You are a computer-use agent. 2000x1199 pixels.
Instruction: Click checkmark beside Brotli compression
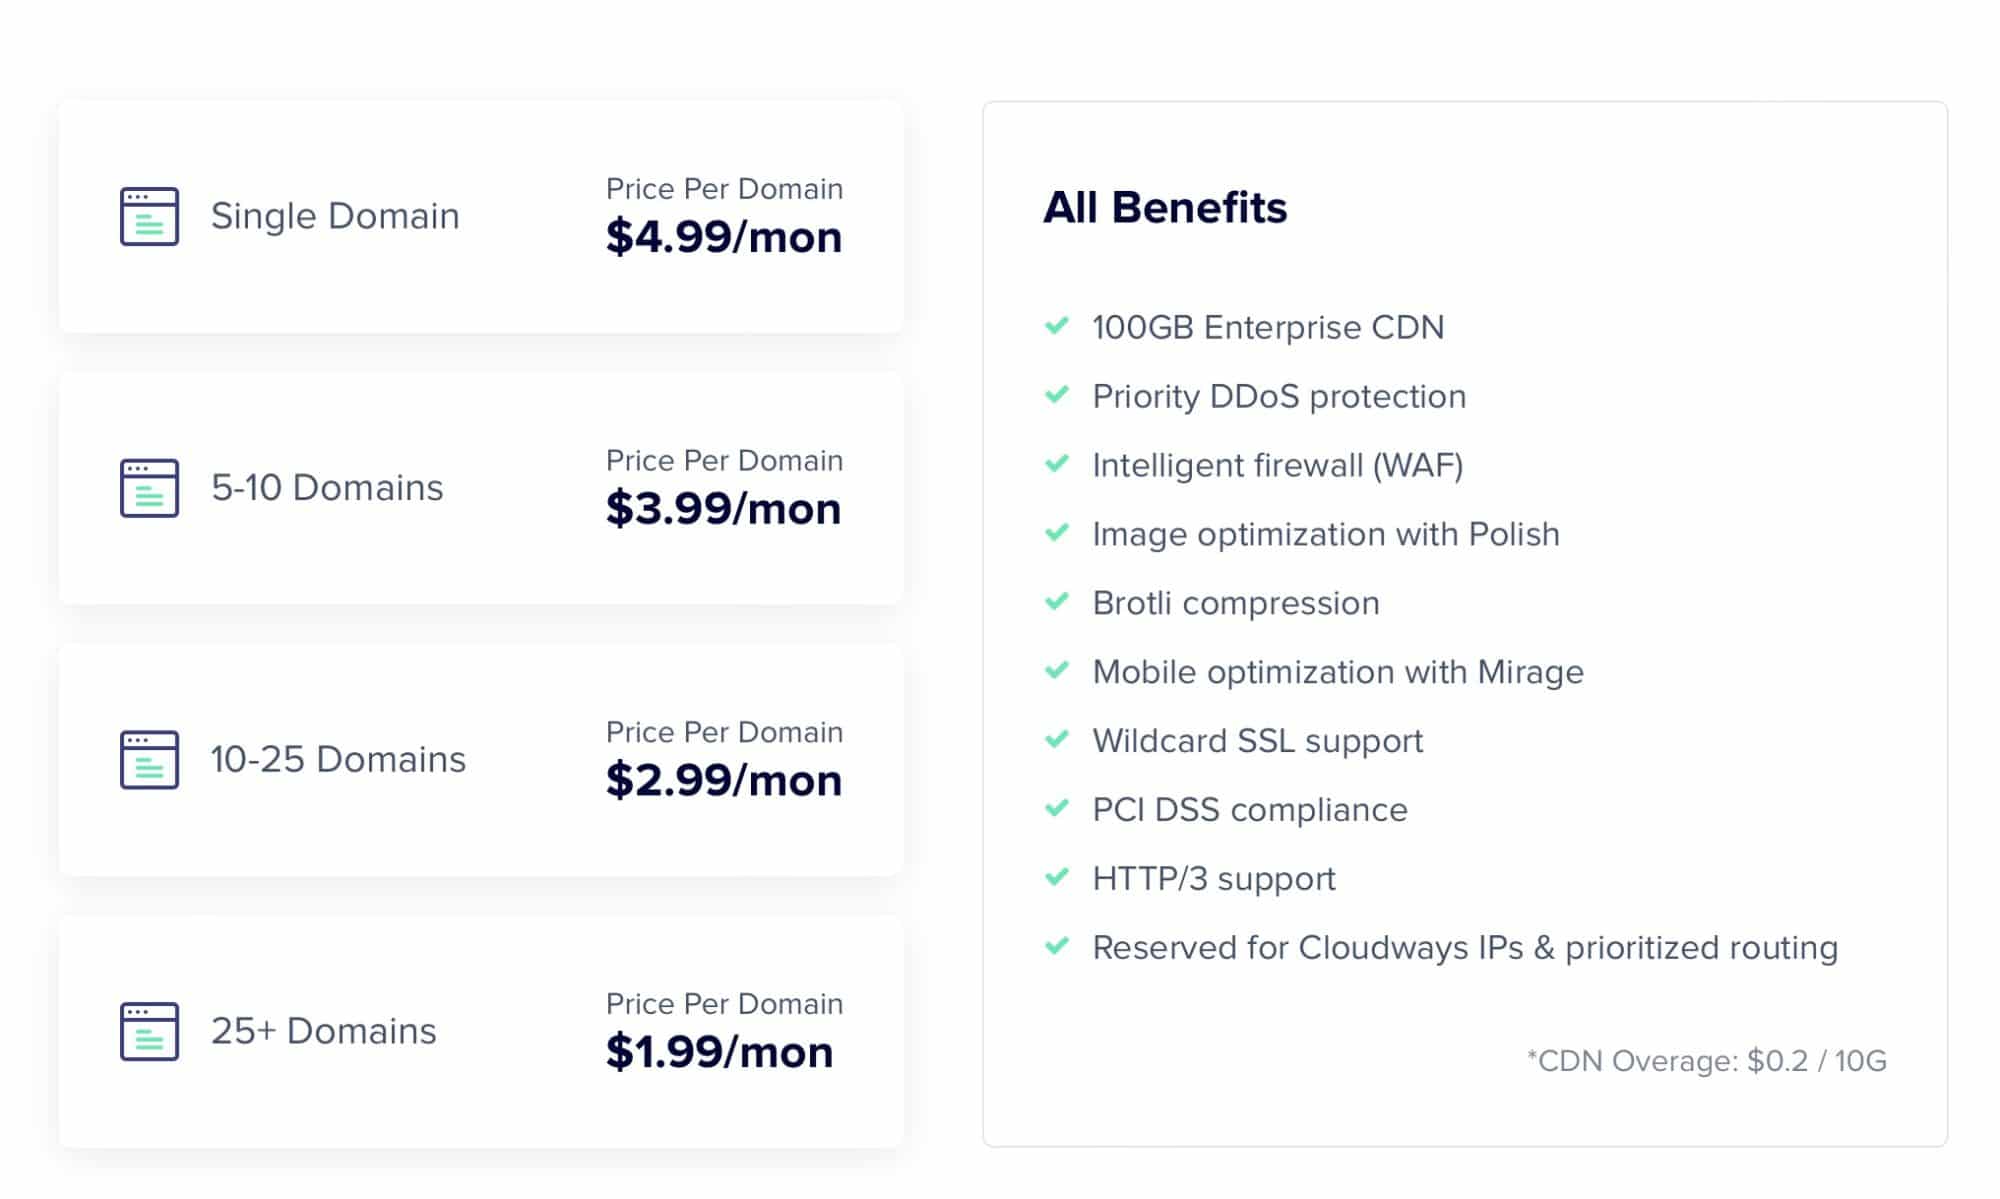coord(1057,602)
